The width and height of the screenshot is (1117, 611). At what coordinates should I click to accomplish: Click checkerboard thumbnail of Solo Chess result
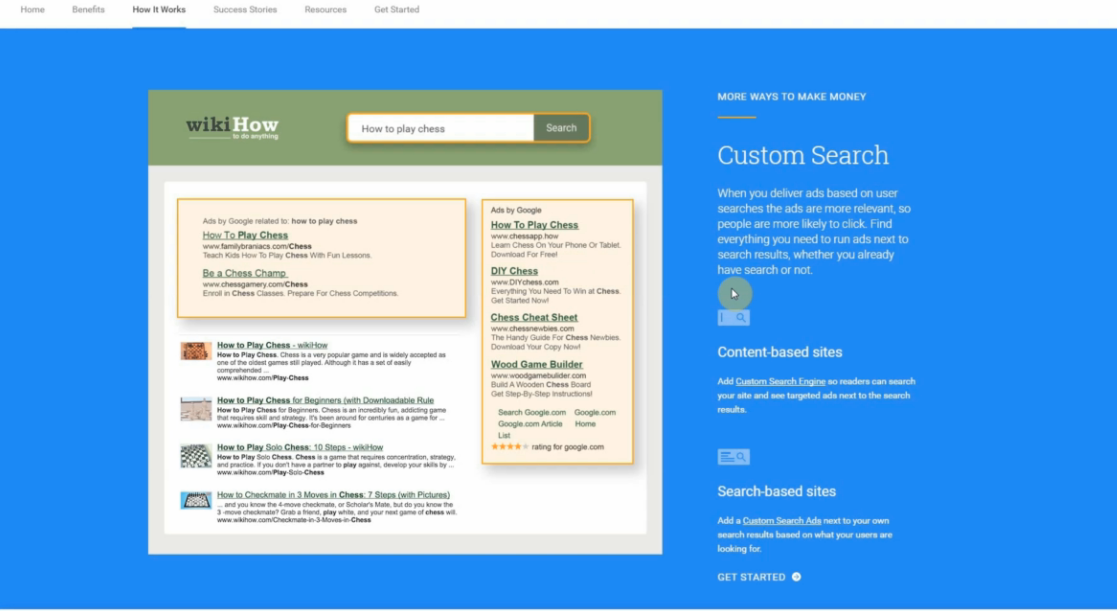point(196,456)
